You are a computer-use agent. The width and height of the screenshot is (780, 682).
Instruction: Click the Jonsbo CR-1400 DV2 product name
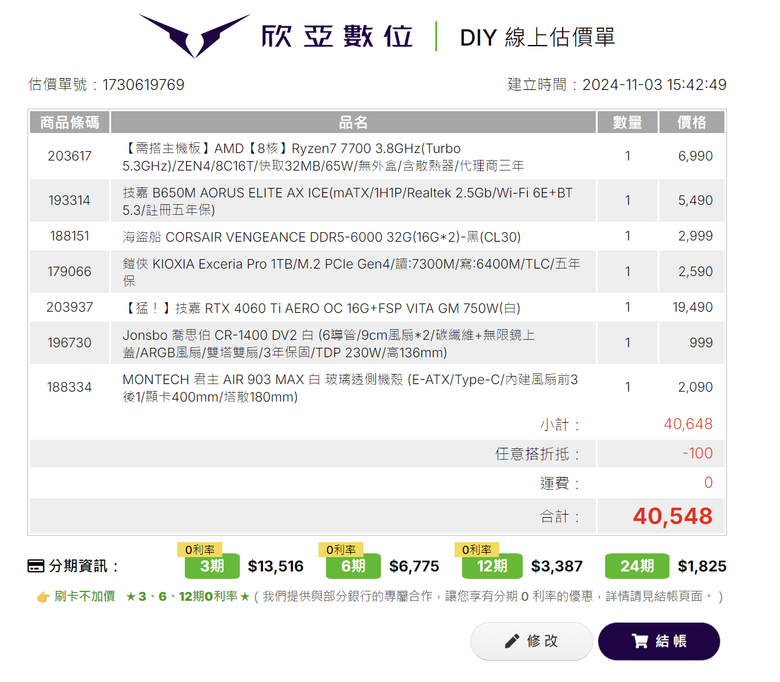tap(329, 344)
